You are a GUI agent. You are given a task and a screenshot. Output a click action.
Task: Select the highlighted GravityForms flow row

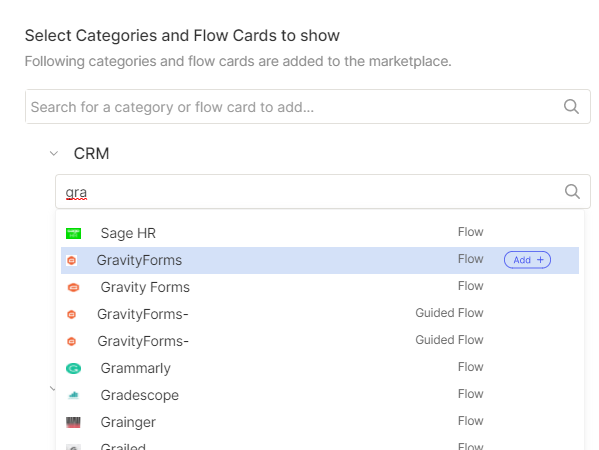click(x=320, y=260)
